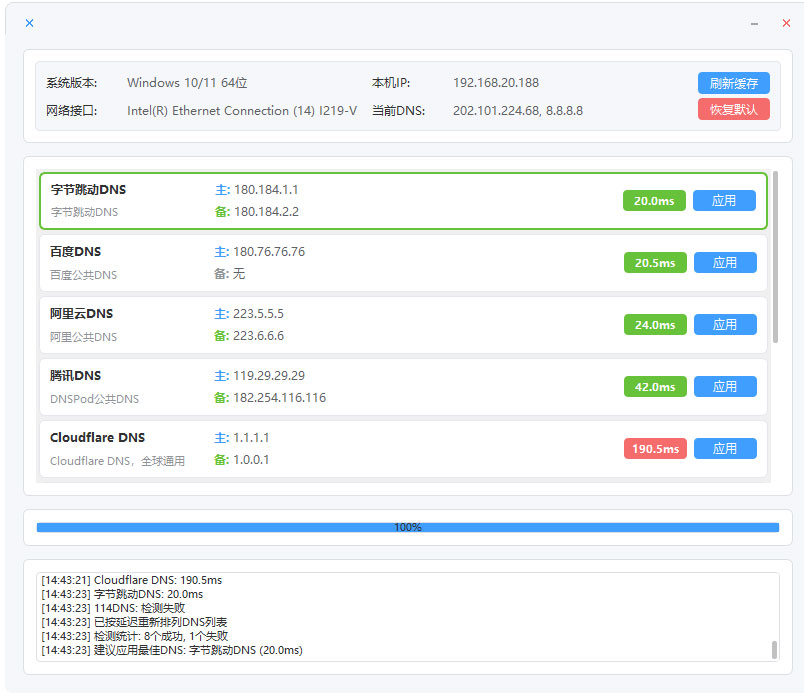Image resolution: width=804 pixels, height=697 pixels.
Task: Click the 本机IP label
Action: [x=391, y=83]
